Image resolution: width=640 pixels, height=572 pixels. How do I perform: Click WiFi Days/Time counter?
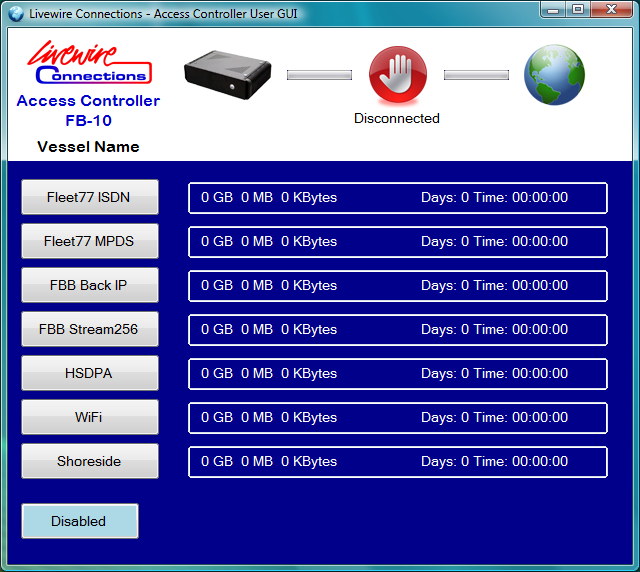[x=494, y=417]
